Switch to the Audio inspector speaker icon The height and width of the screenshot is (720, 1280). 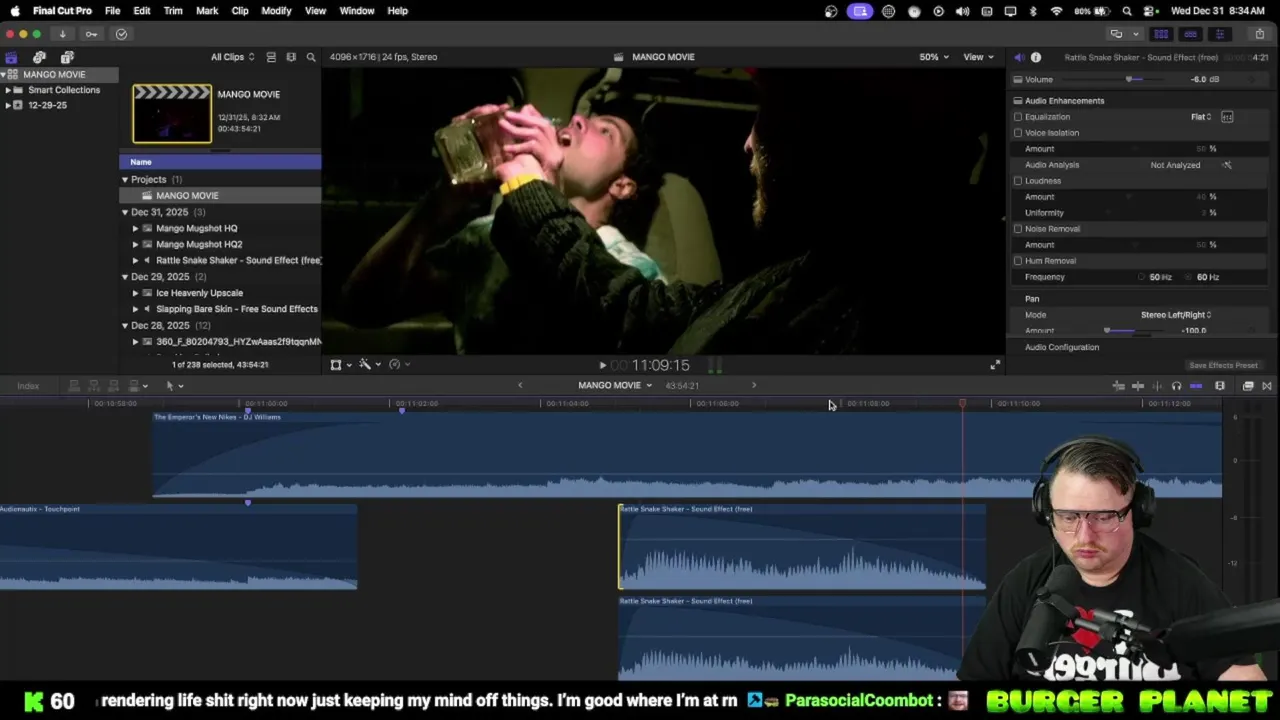[1018, 57]
